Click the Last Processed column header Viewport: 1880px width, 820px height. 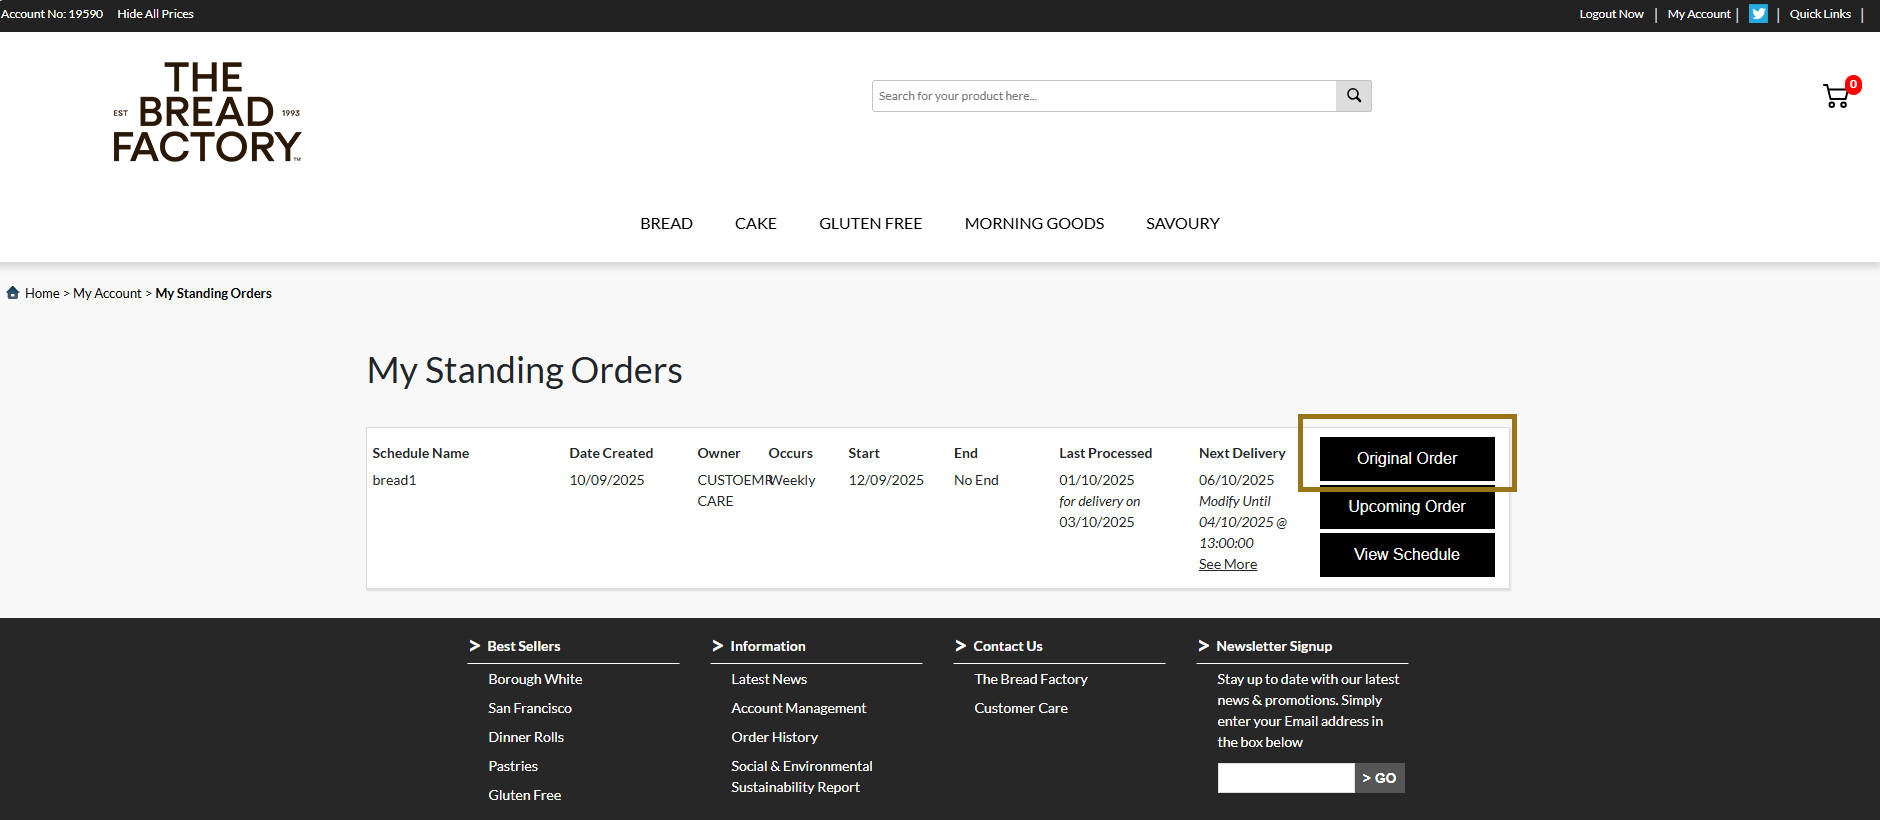coord(1105,453)
